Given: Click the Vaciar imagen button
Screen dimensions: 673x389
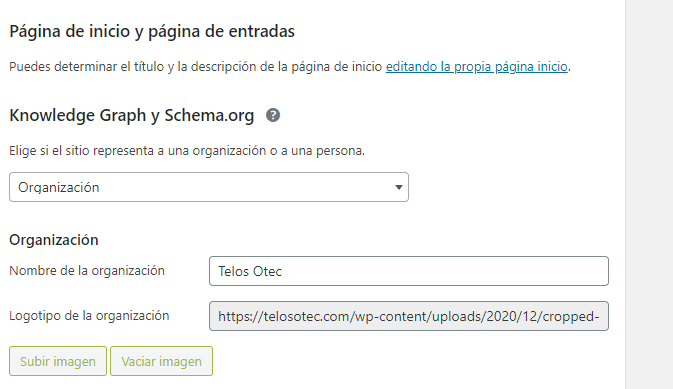Looking at the screenshot, I should coord(161,361).
